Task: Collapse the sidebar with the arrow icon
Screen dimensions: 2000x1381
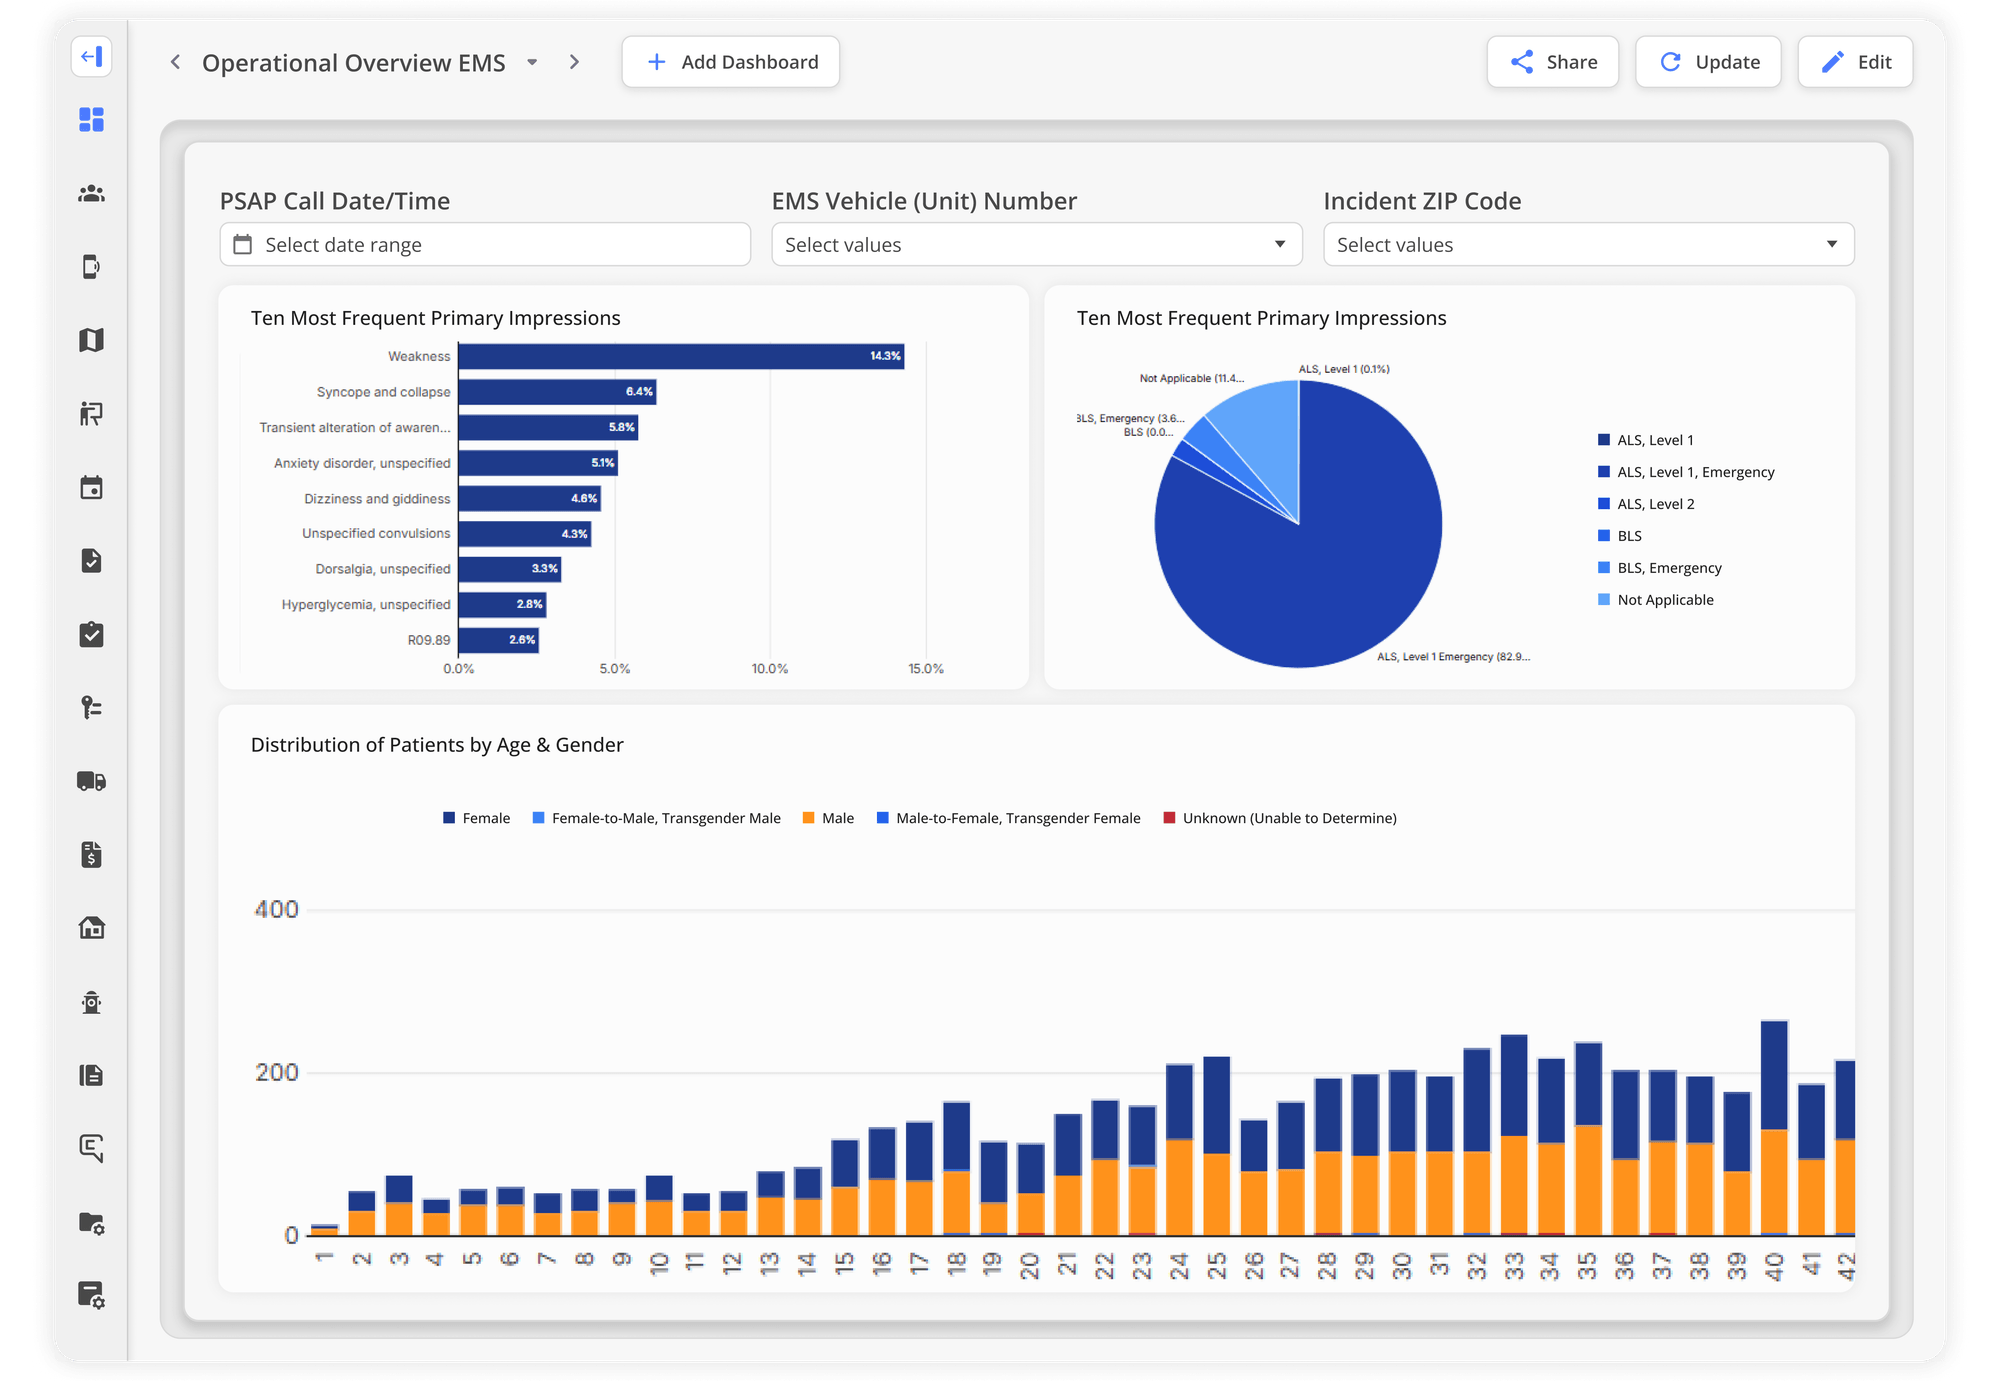Action: (x=91, y=56)
